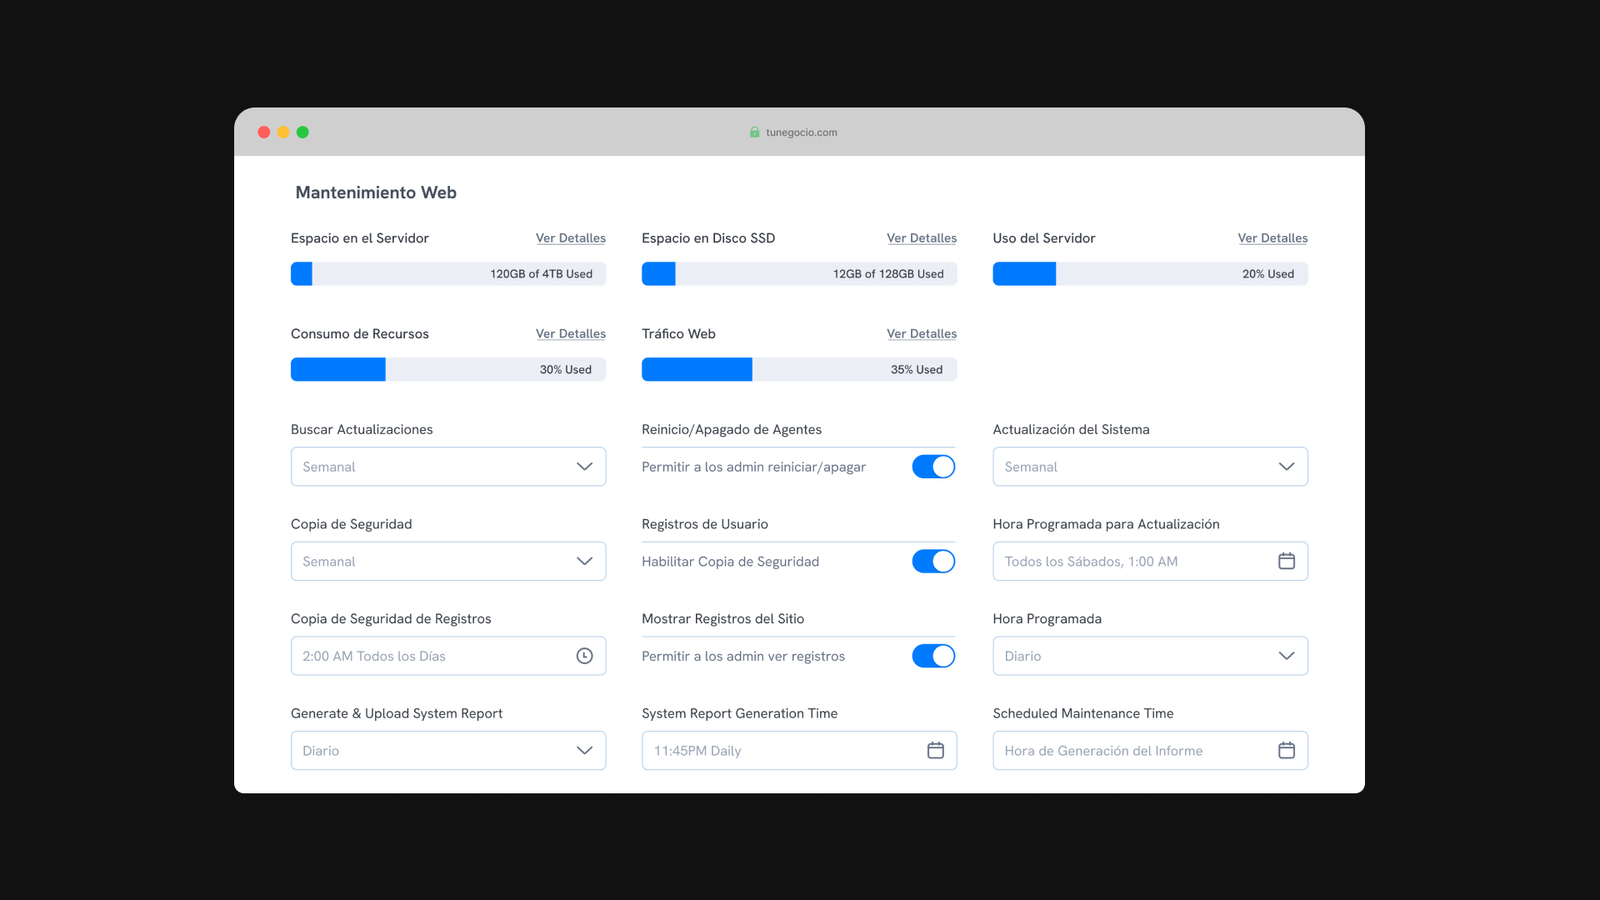Click Hora de Generación del Informe field
1600x900 pixels.
1150,751
